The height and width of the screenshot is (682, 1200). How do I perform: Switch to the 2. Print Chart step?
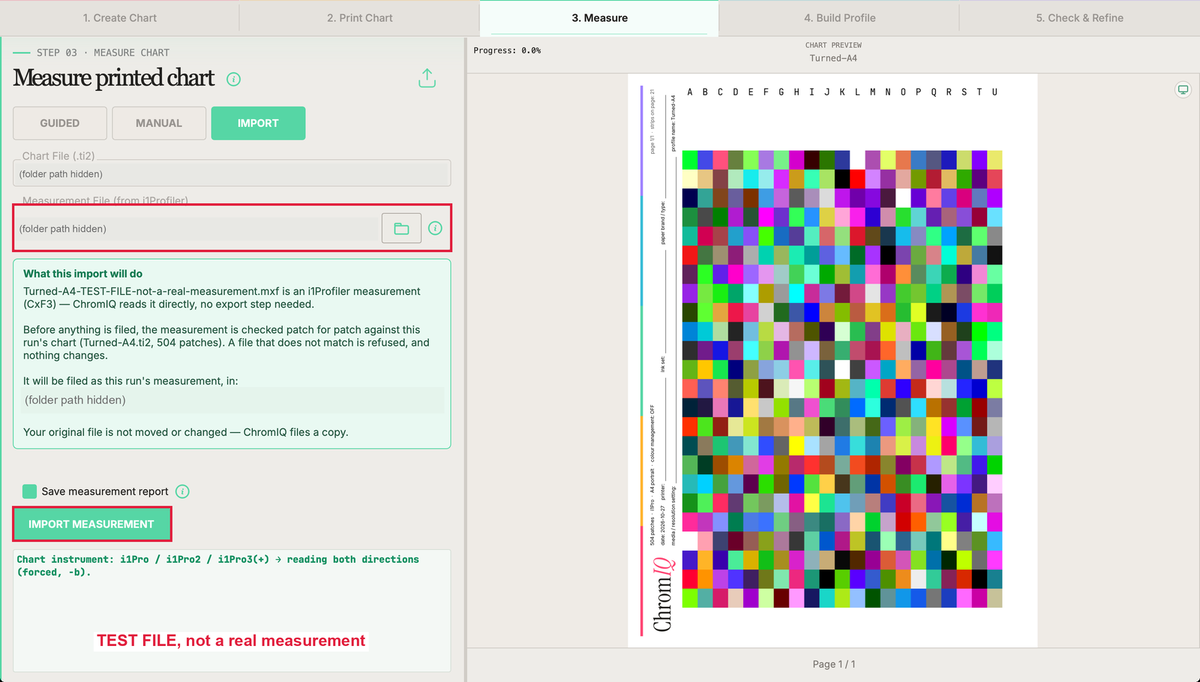(x=360, y=18)
